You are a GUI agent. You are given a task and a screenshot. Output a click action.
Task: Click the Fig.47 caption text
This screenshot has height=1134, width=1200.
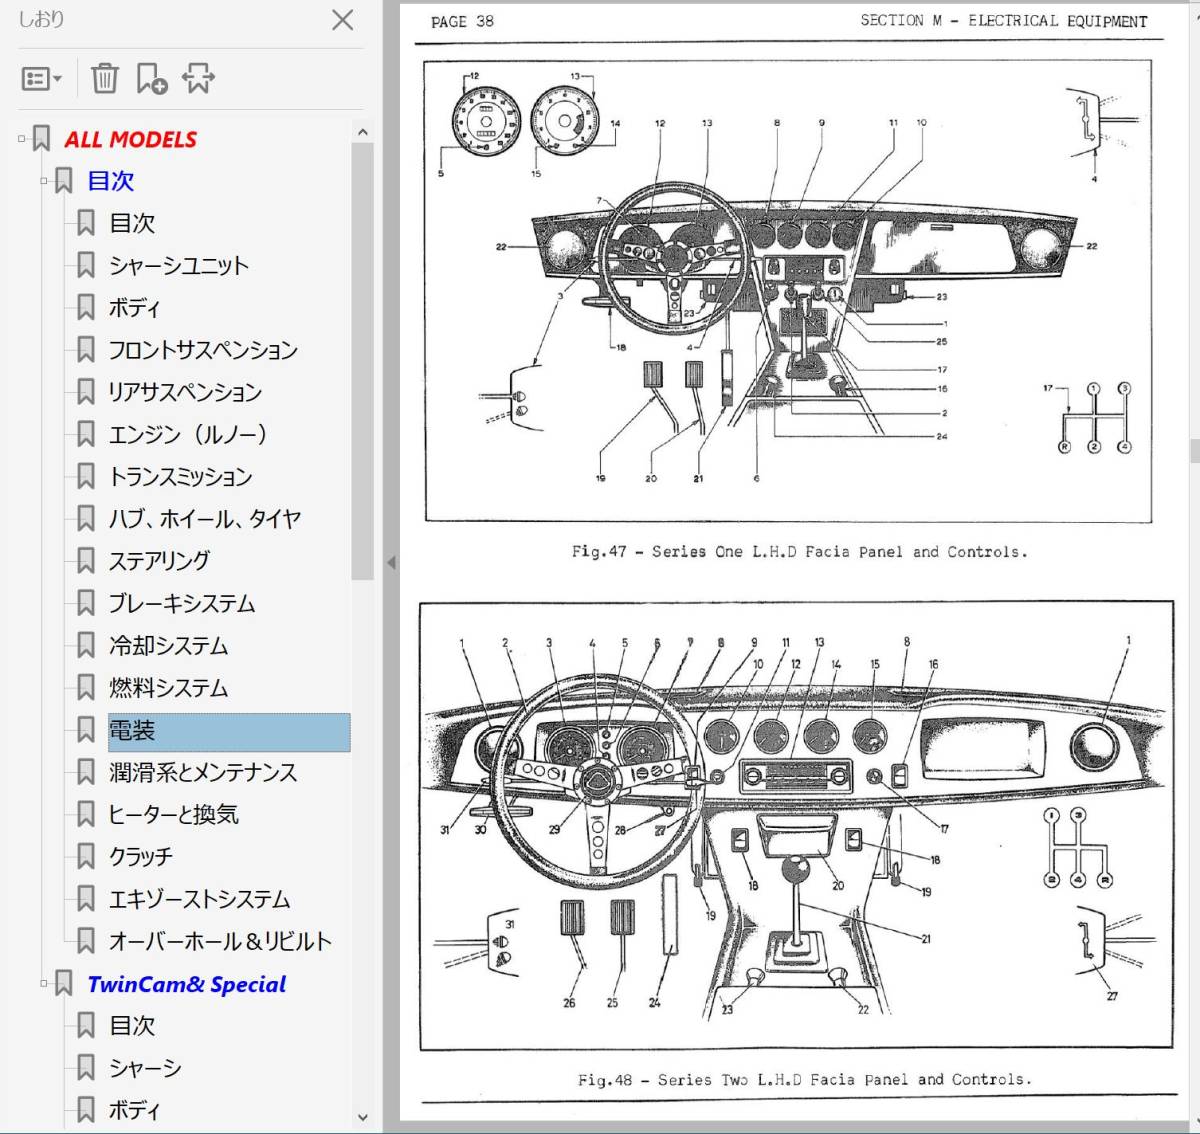coord(799,551)
